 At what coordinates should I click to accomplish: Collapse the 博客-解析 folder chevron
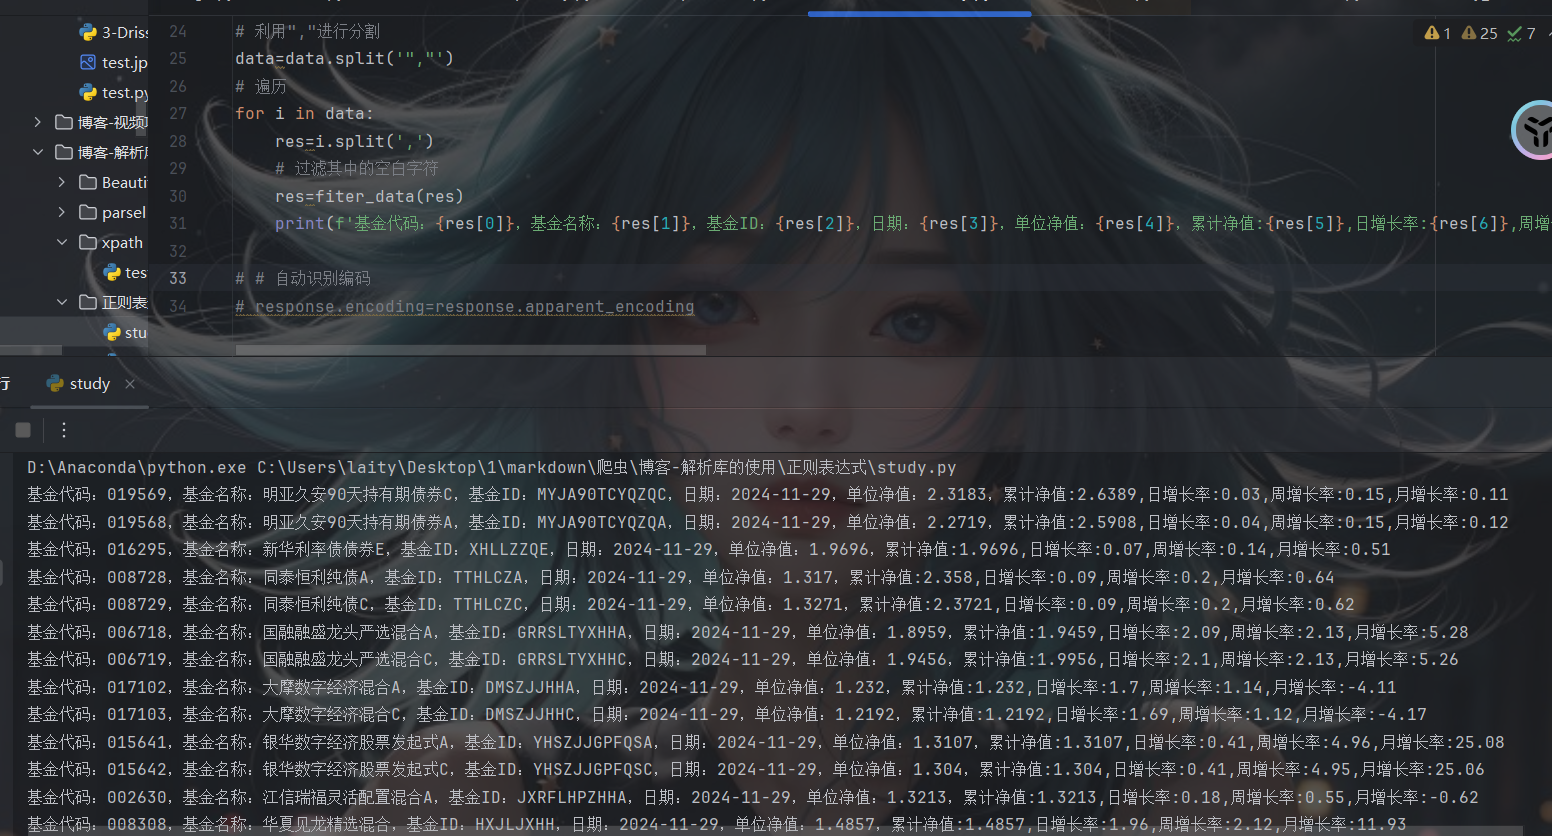pos(38,152)
